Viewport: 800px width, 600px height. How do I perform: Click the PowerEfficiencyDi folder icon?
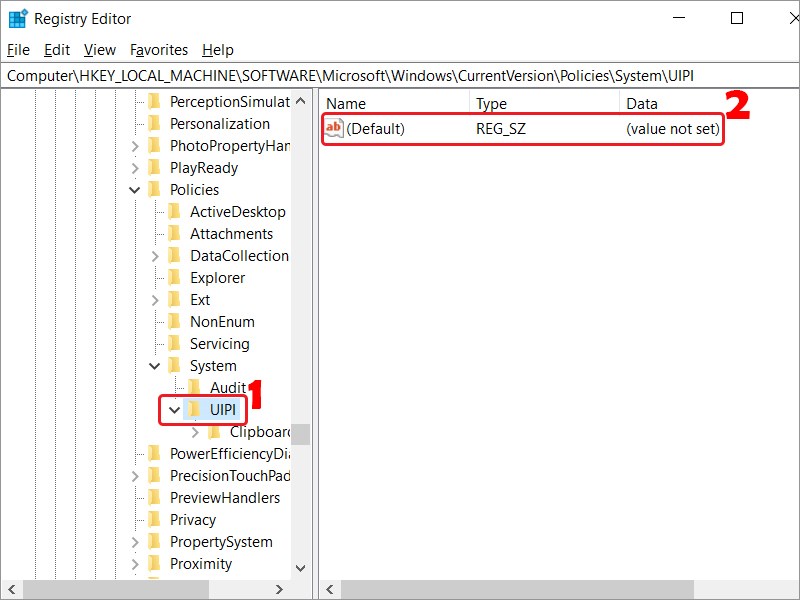tap(155, 454)
